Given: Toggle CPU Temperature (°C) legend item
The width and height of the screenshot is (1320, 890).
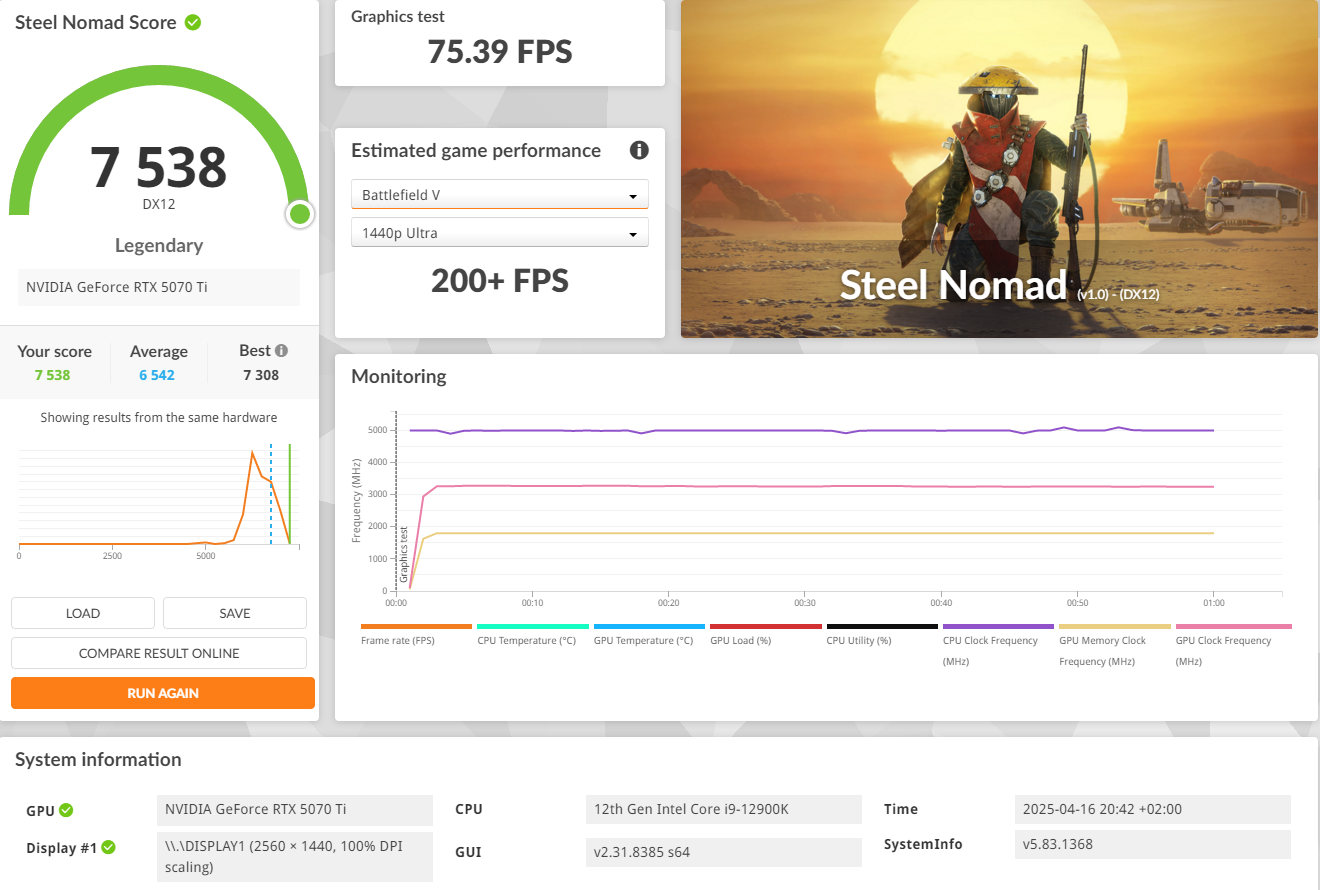Looking at the screenshot, I should tap(532, 635).
